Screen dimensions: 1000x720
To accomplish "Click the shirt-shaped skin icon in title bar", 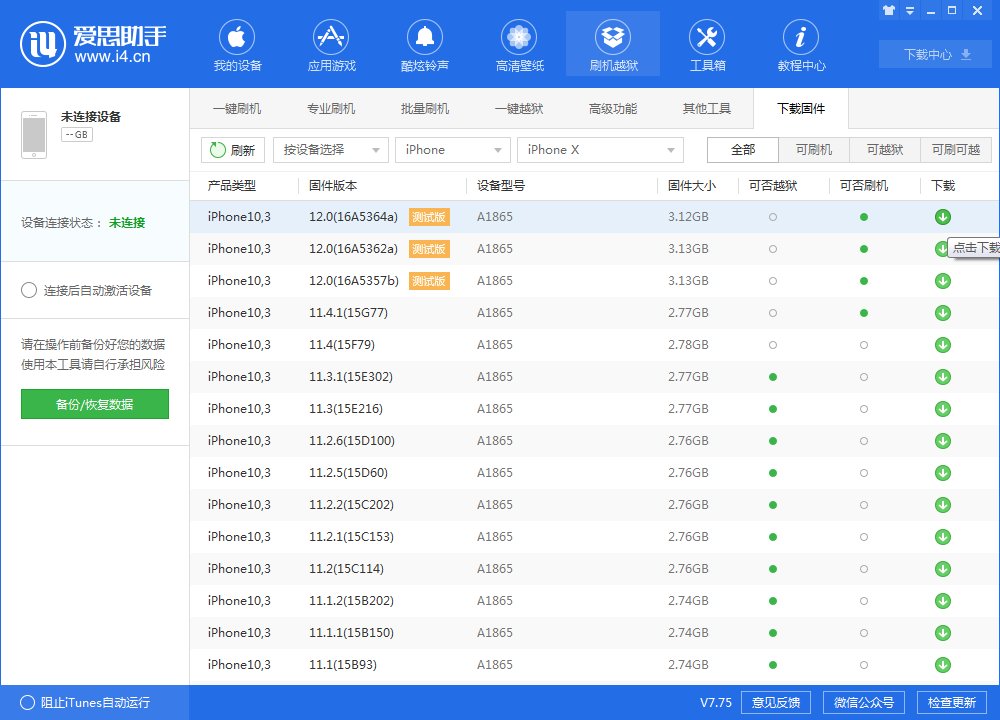I will tap(890, 10).
